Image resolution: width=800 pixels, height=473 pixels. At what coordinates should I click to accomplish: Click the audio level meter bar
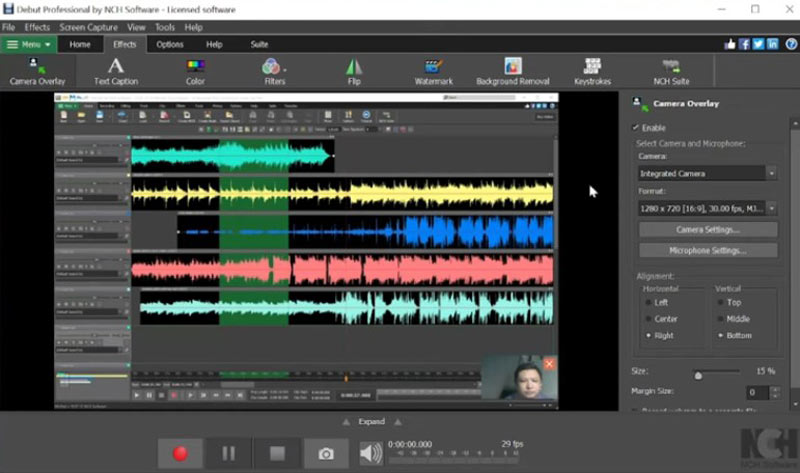coord(454,460)
